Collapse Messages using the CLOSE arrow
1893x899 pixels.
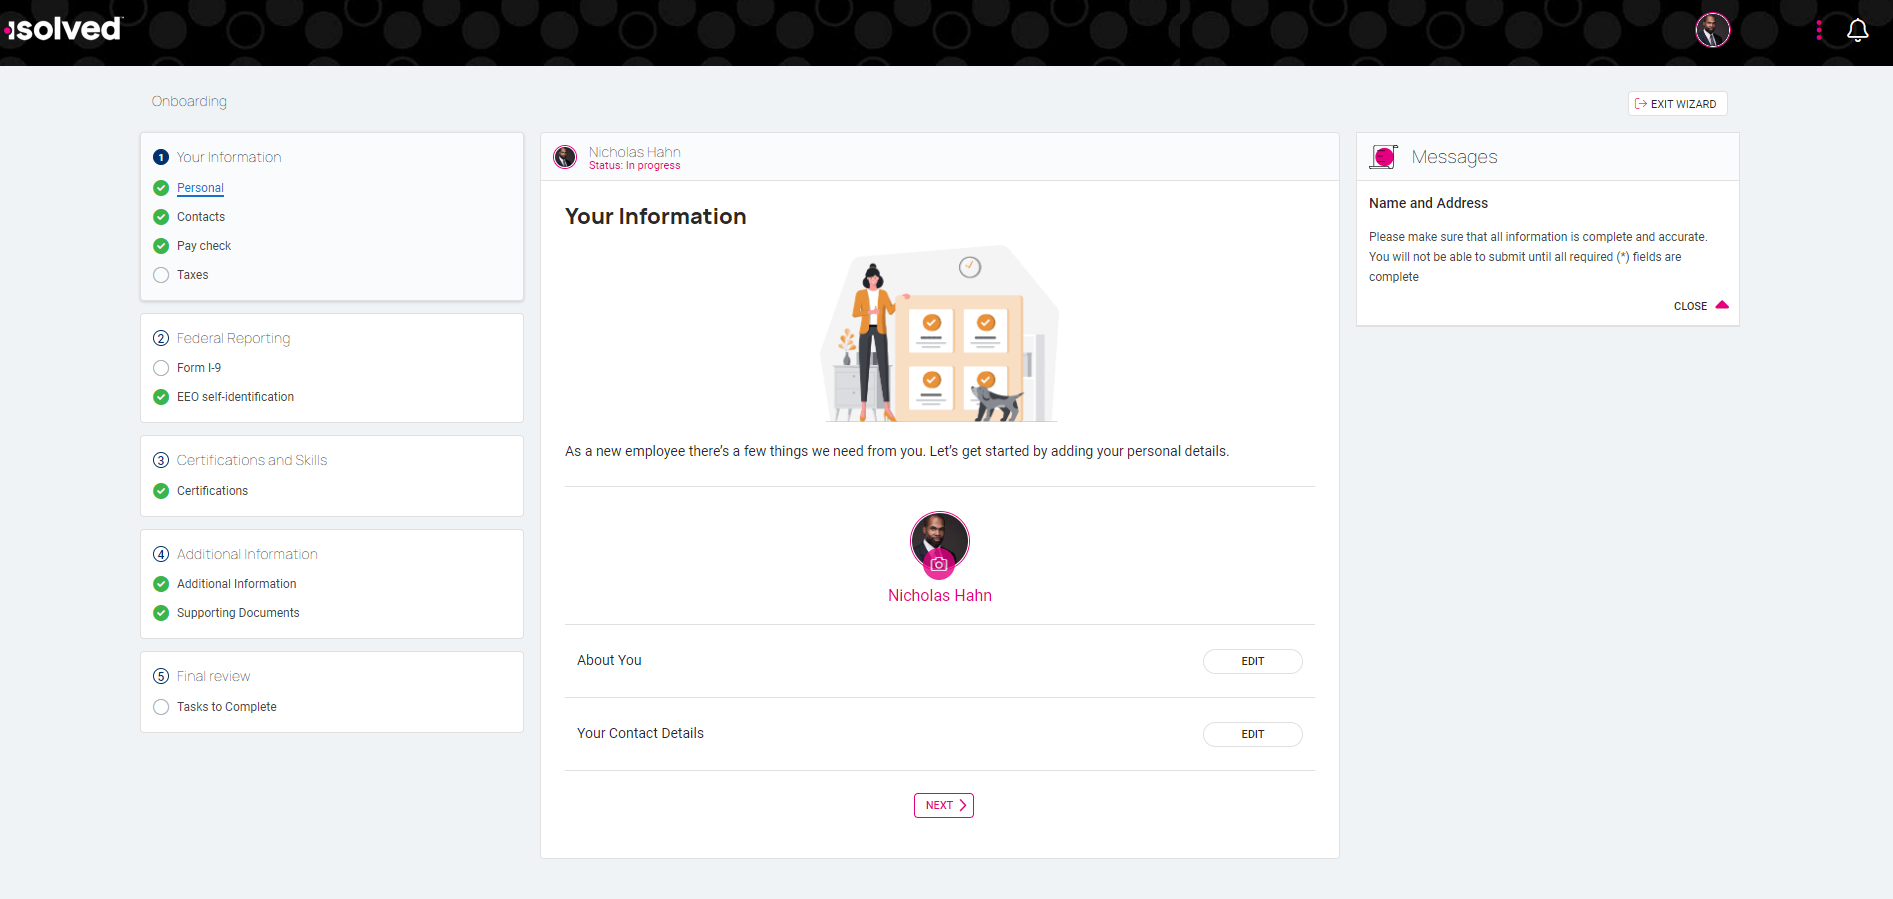tap(1720, 305)
